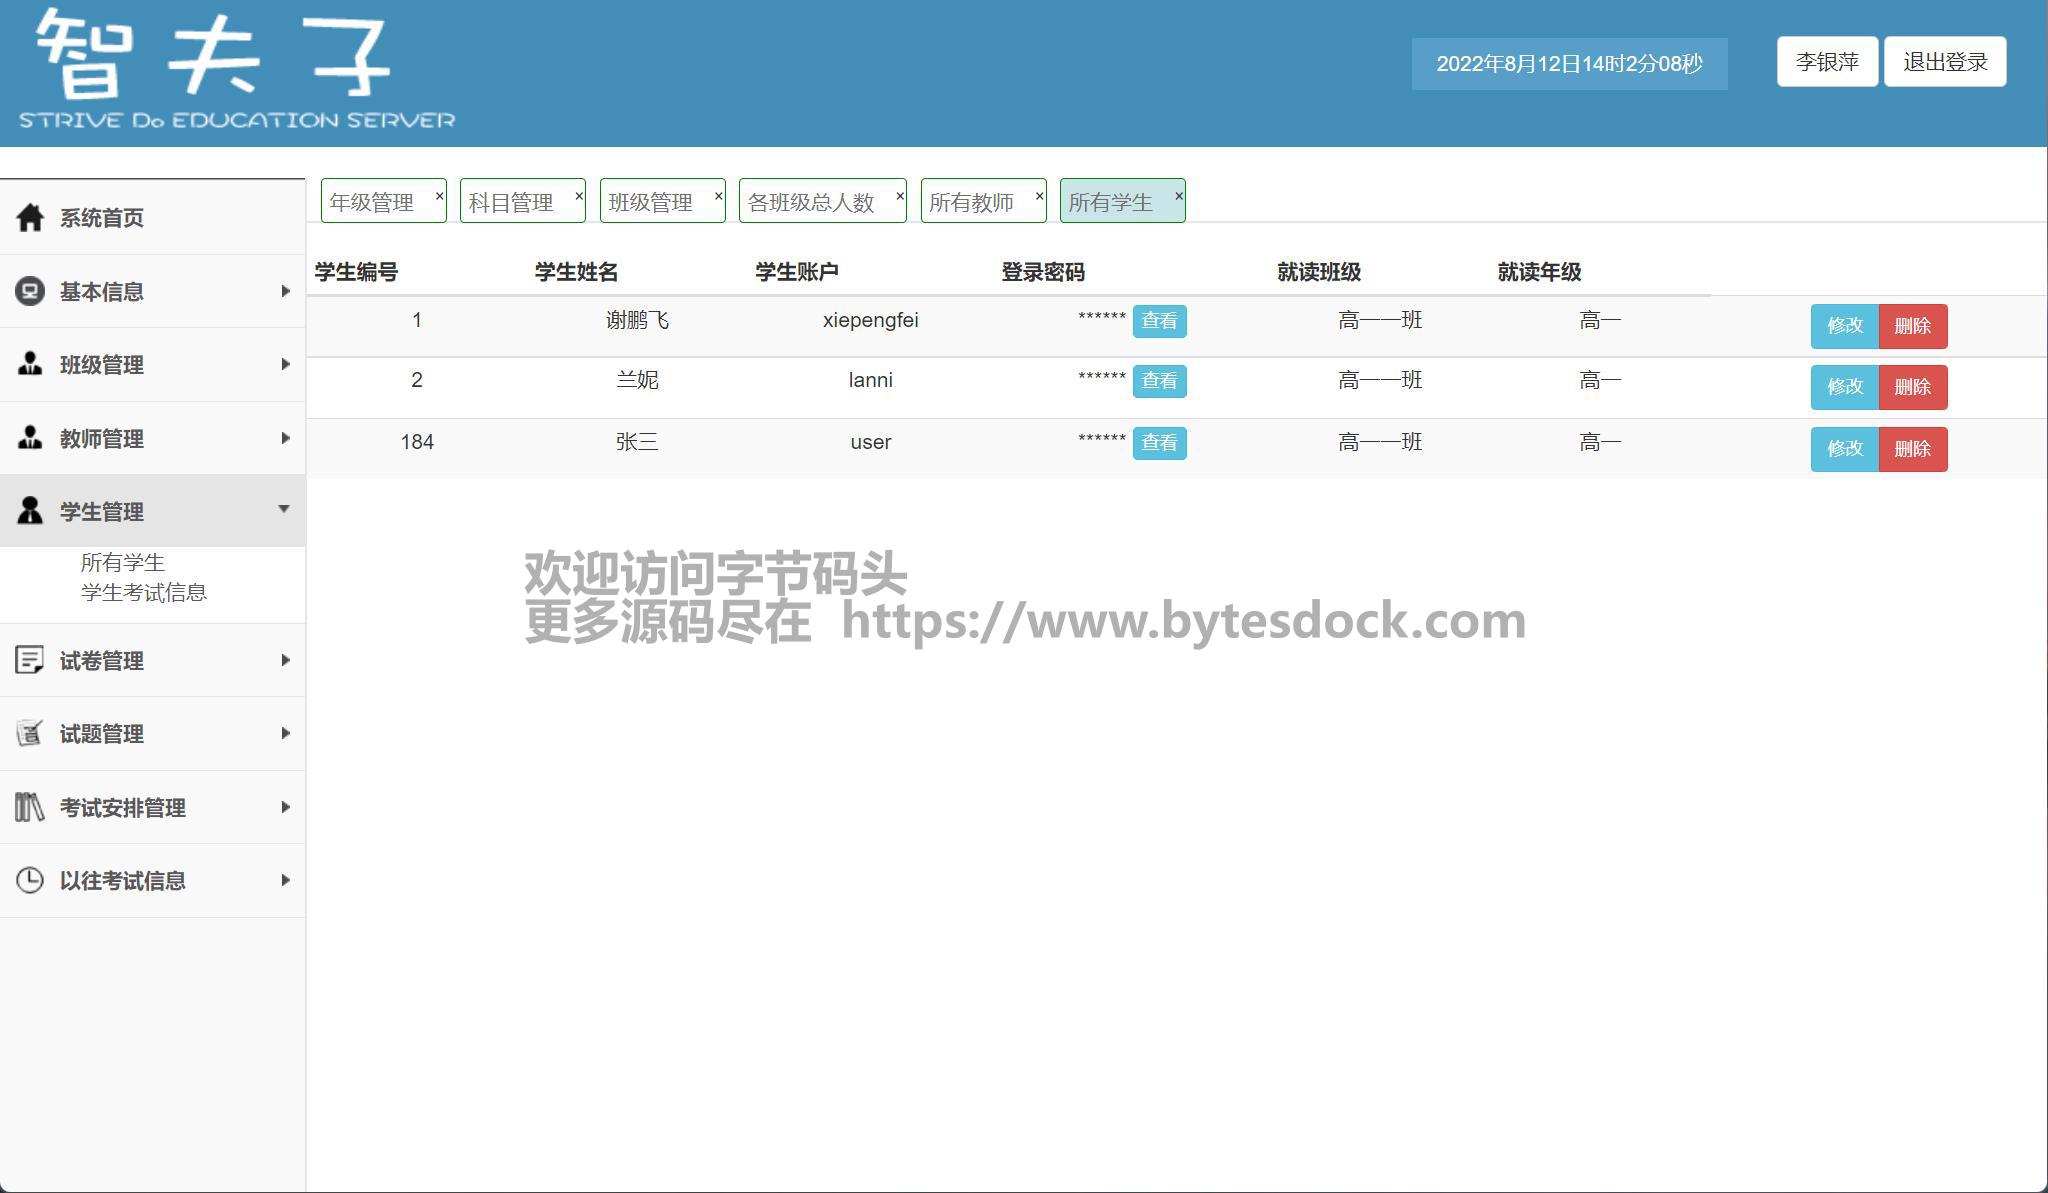View password for student 谢鹏飞

1159,321
